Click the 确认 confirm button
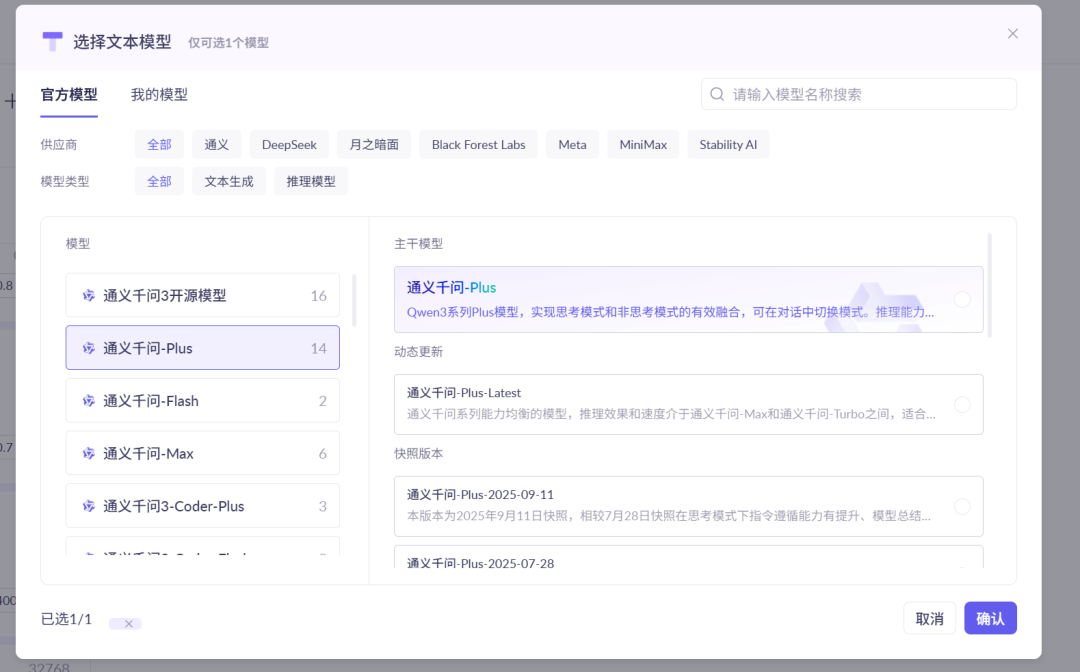 (990, 618)
